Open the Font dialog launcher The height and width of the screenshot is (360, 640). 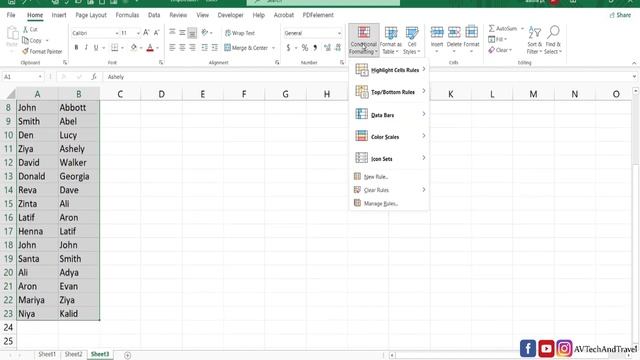(x=161, y=62)
